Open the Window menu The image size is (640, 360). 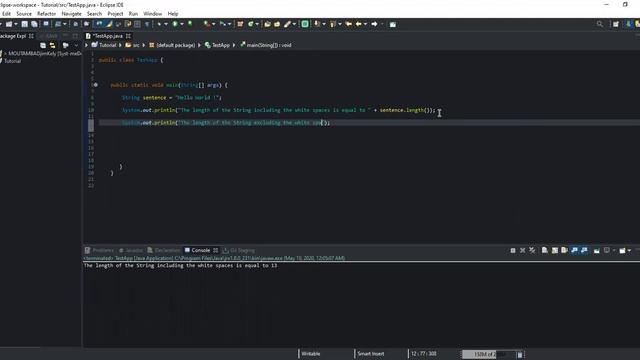(x=153, y=14)
